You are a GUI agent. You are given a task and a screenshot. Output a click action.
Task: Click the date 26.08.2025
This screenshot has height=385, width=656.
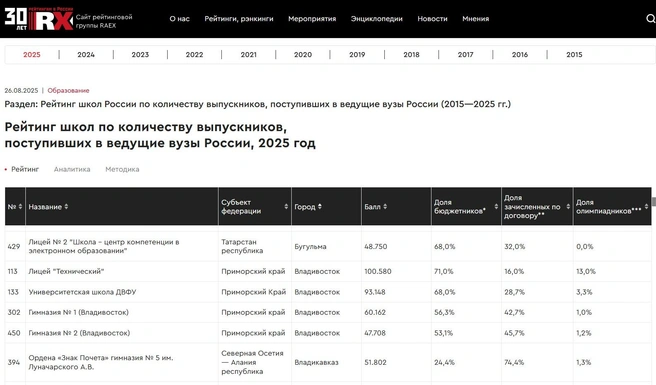(21, 90)
